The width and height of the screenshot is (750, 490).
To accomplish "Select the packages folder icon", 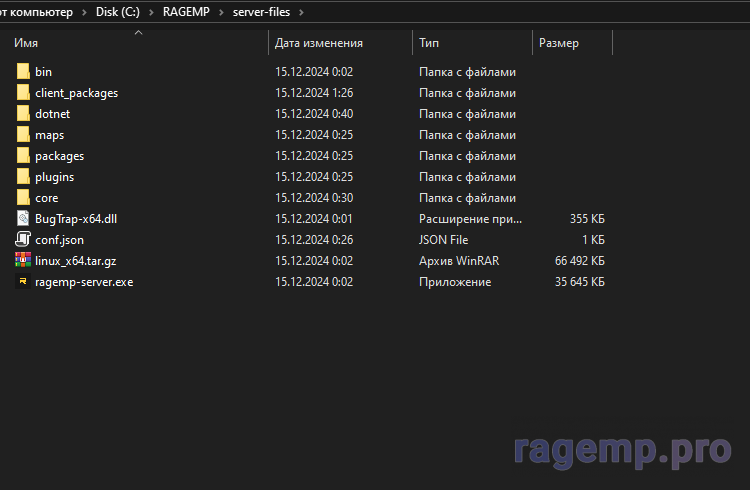I will click(23, 156).
